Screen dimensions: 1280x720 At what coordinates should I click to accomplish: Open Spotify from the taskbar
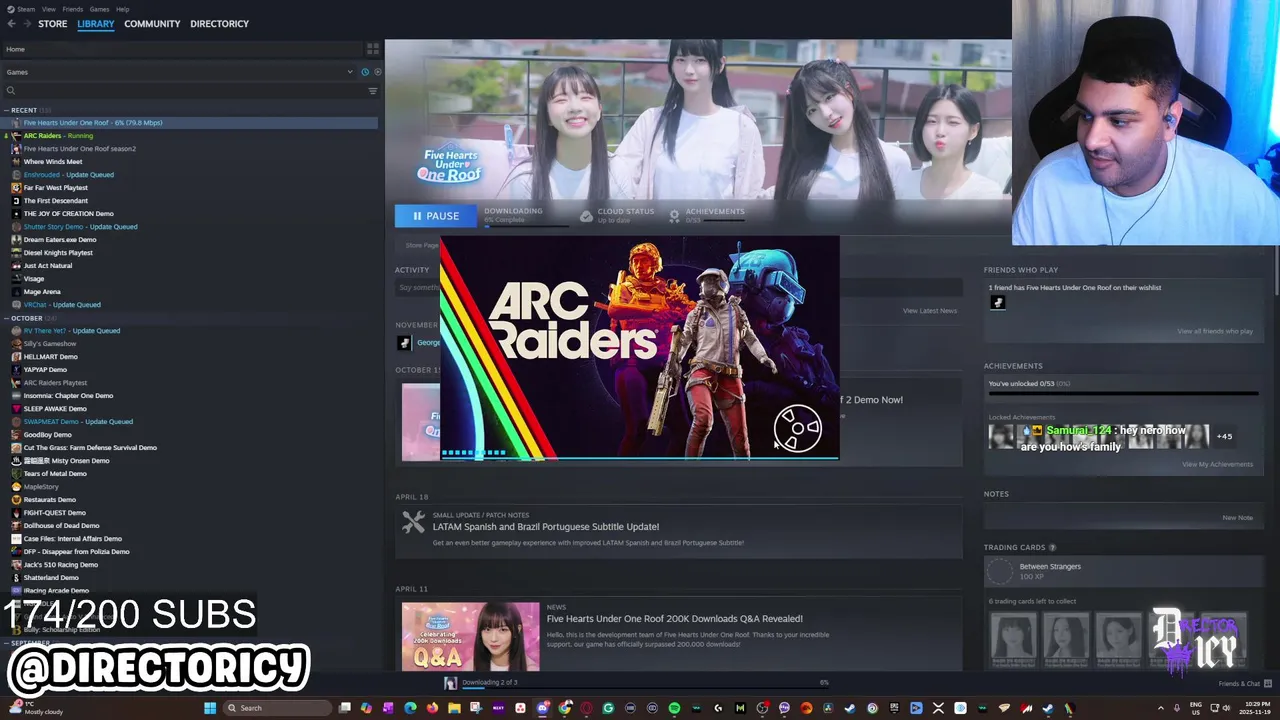[674, 708]
